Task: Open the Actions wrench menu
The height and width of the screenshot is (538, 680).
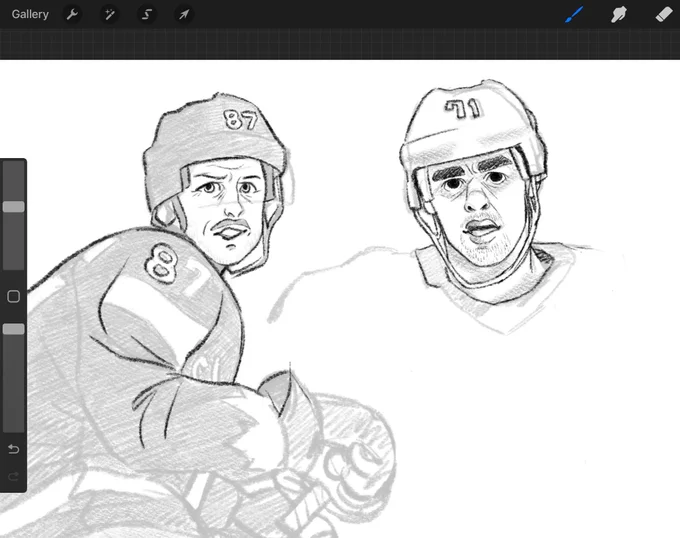Action: (72, 14)
